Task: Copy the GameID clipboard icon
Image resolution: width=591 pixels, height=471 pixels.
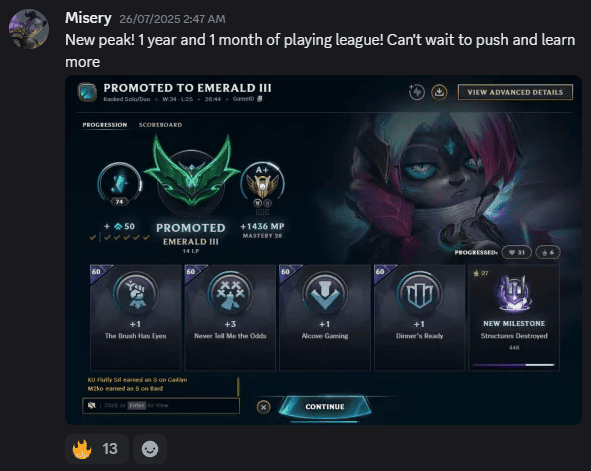Action: (260, 99)
